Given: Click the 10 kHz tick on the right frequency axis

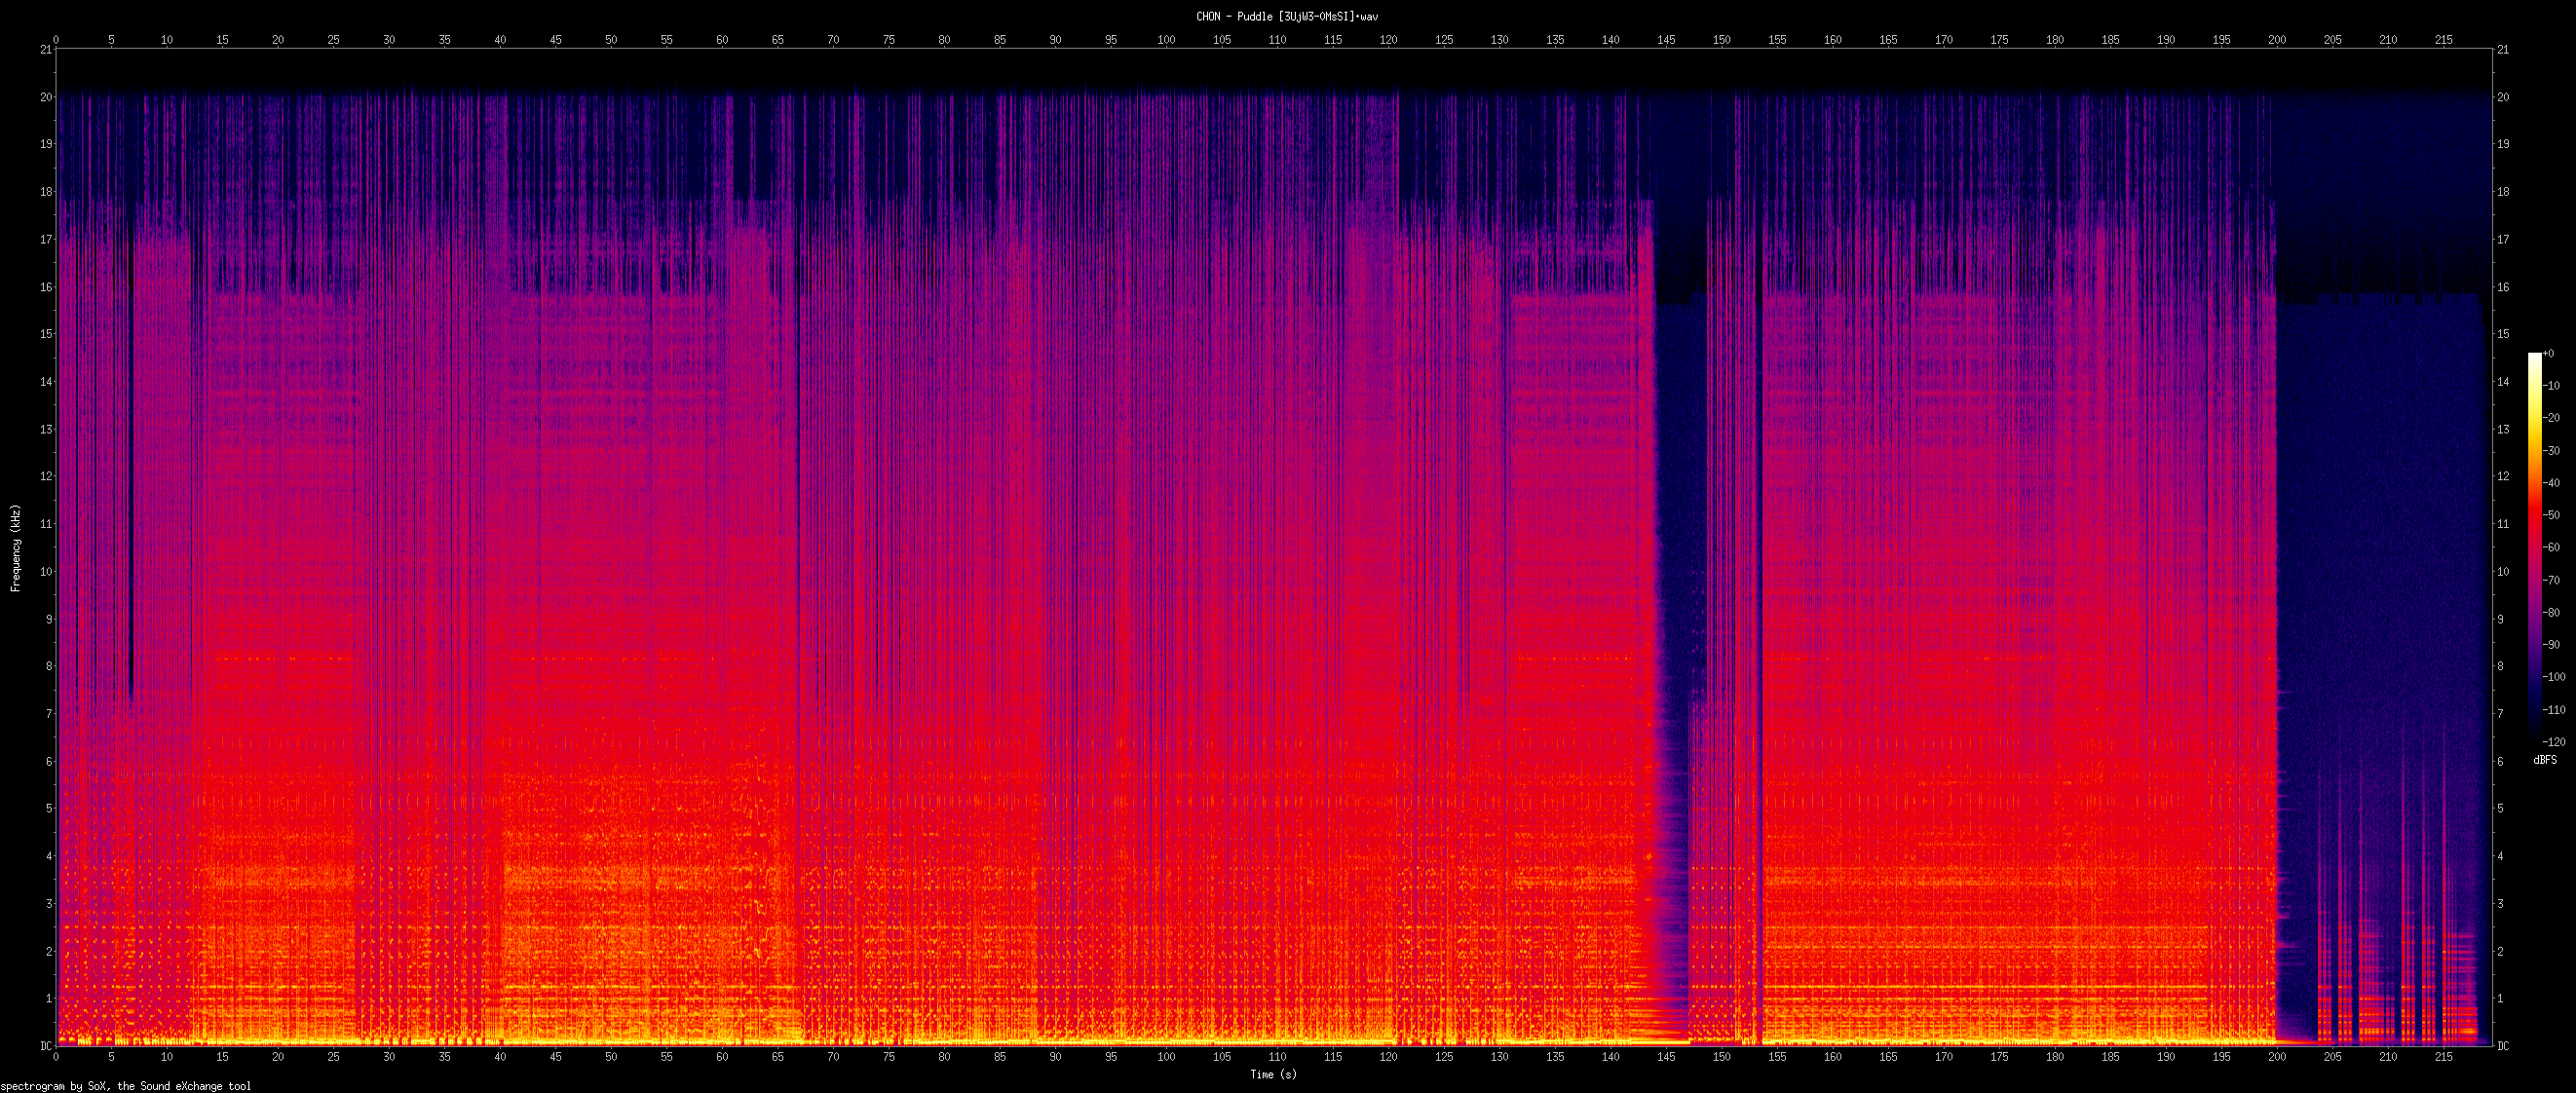Looking at the screenshot, I should (2502, 572).
